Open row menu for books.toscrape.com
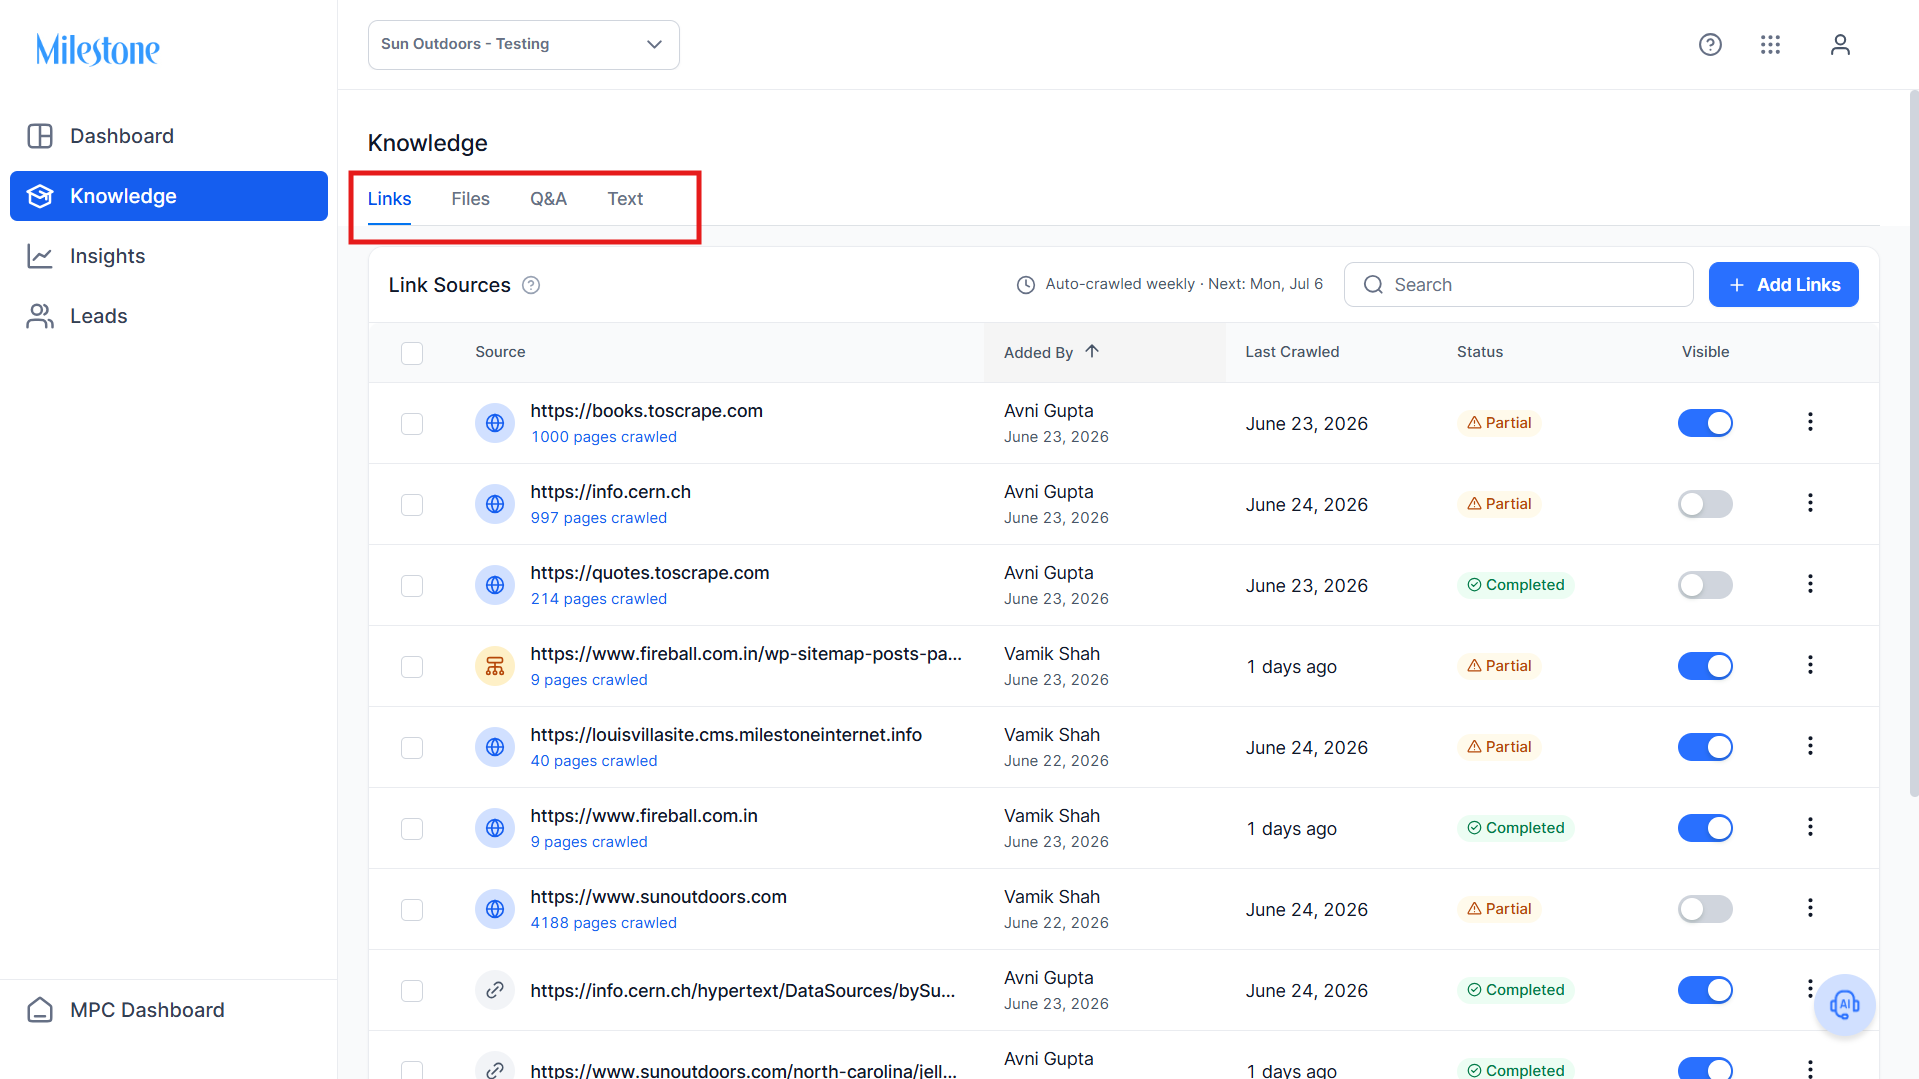The width and height of the screenshot is (1919, 1079). tap(1810, 422)
